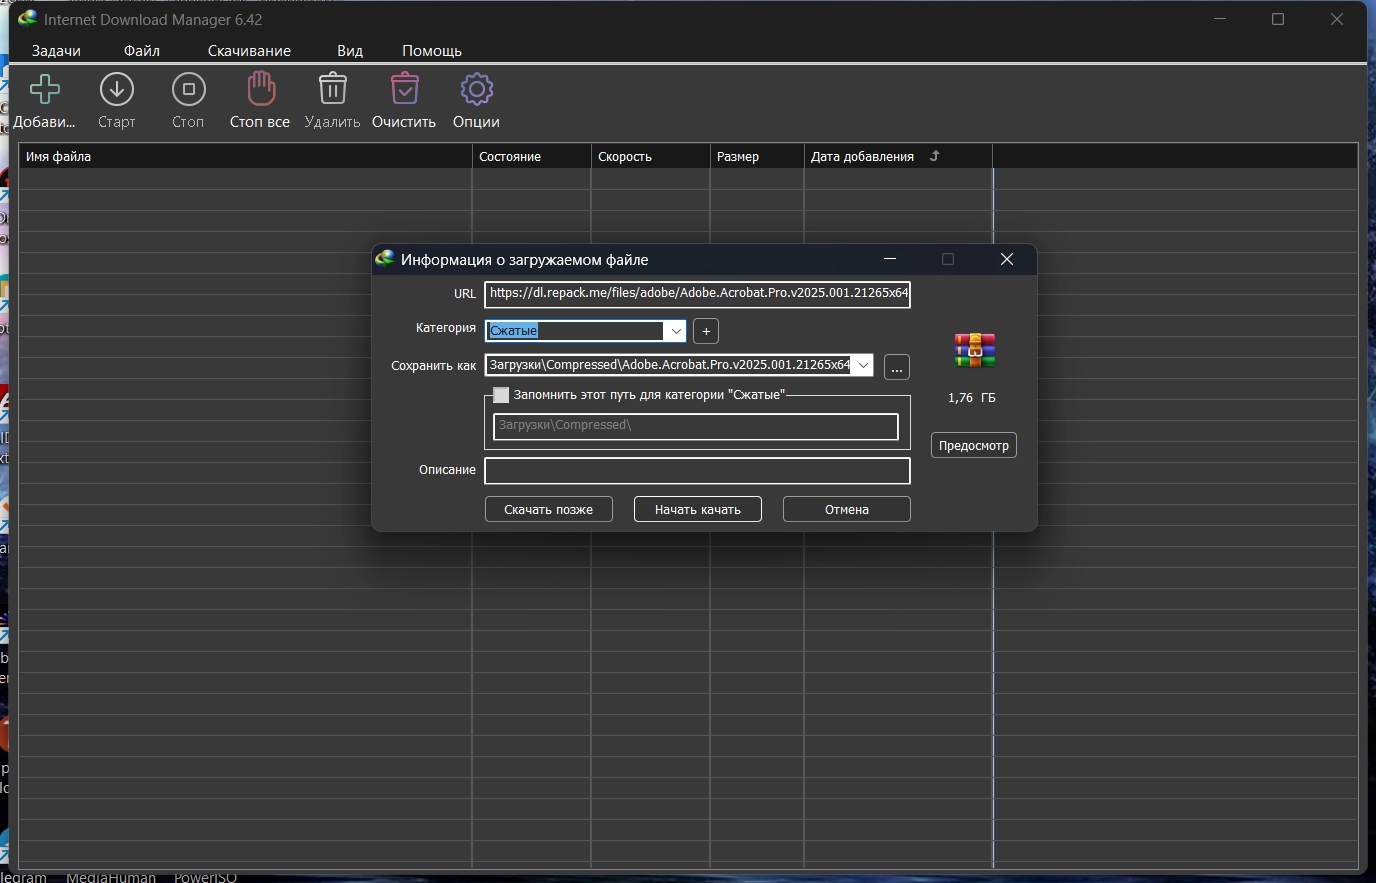Click into the Описание input field
1376x883 pixels.
click(x=698, y=470)
